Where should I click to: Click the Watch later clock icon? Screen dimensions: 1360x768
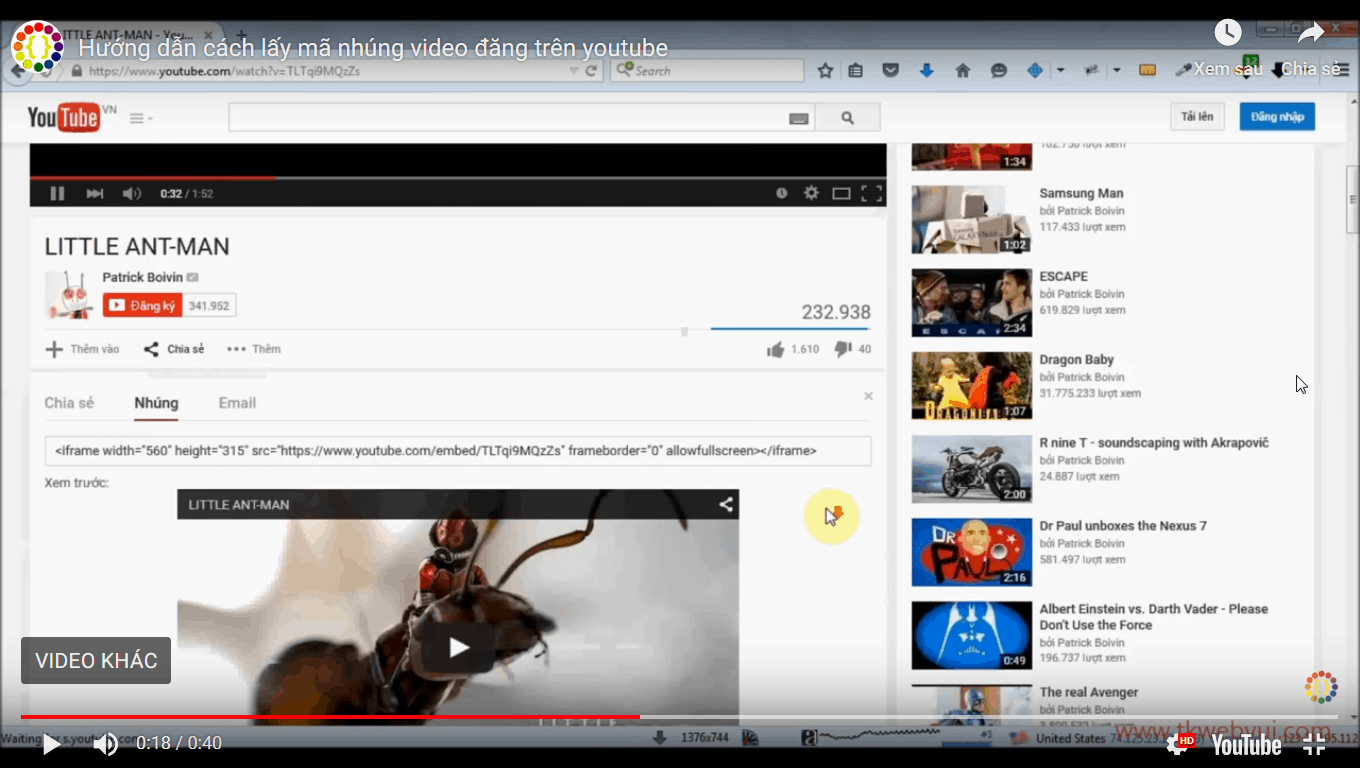tap(1228, 32)
